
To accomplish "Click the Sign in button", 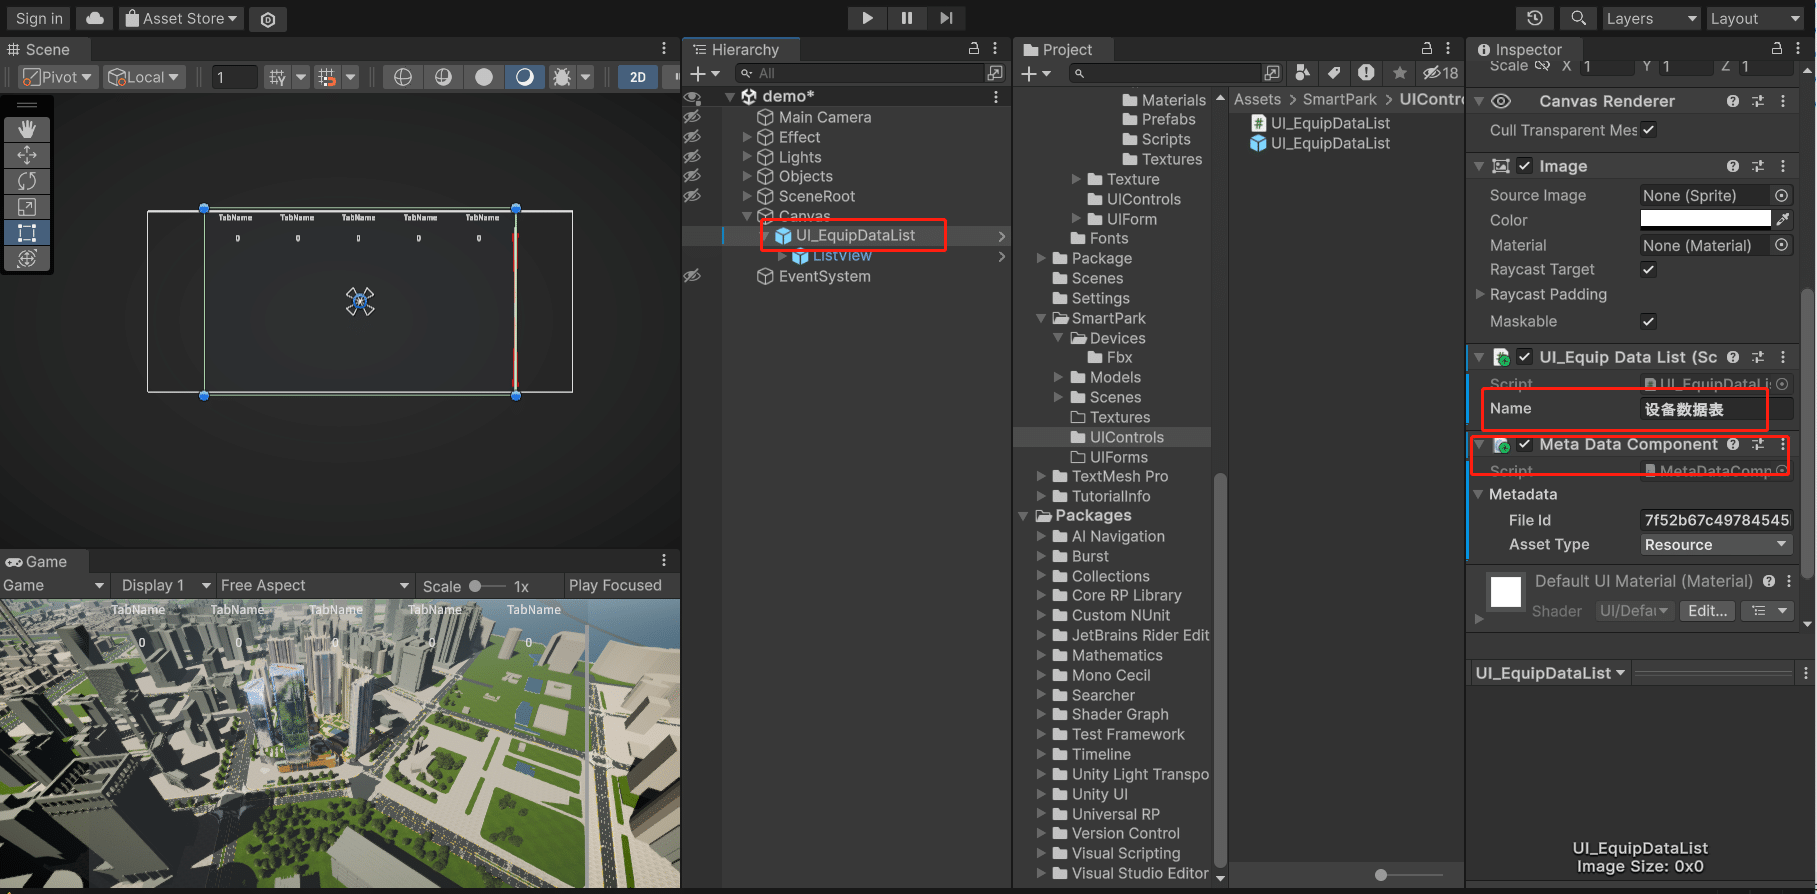I will (39, 18).
